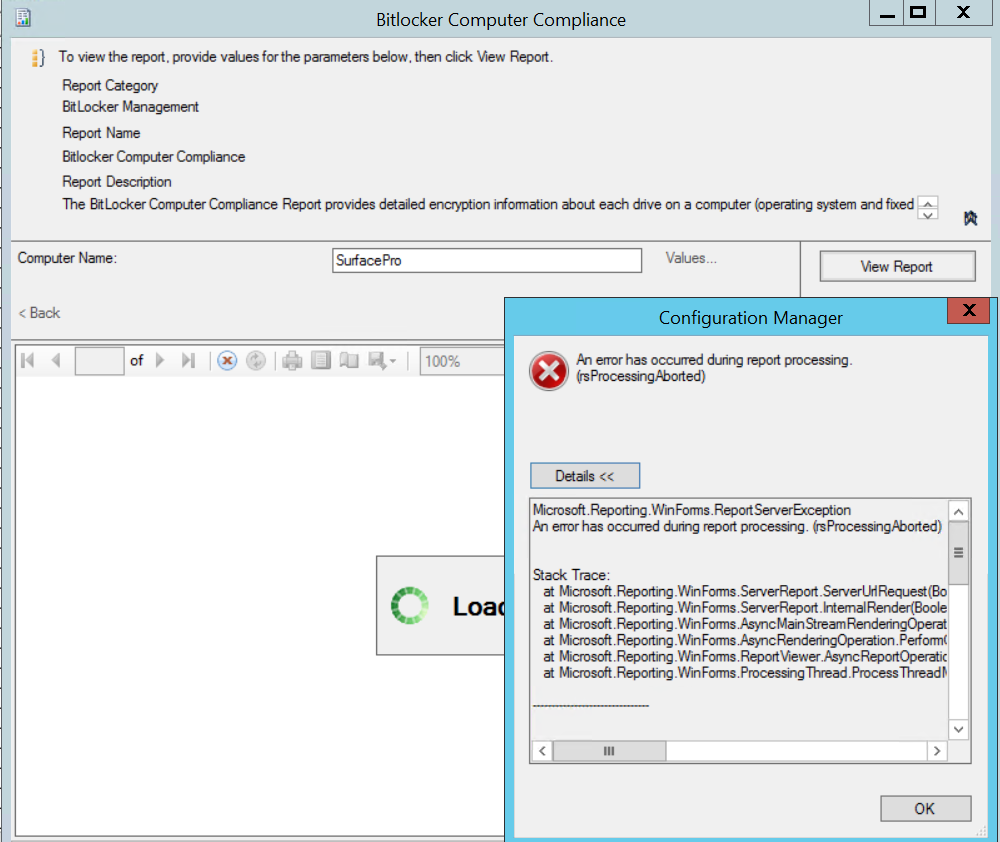Click the current page number field

(99, 361)
